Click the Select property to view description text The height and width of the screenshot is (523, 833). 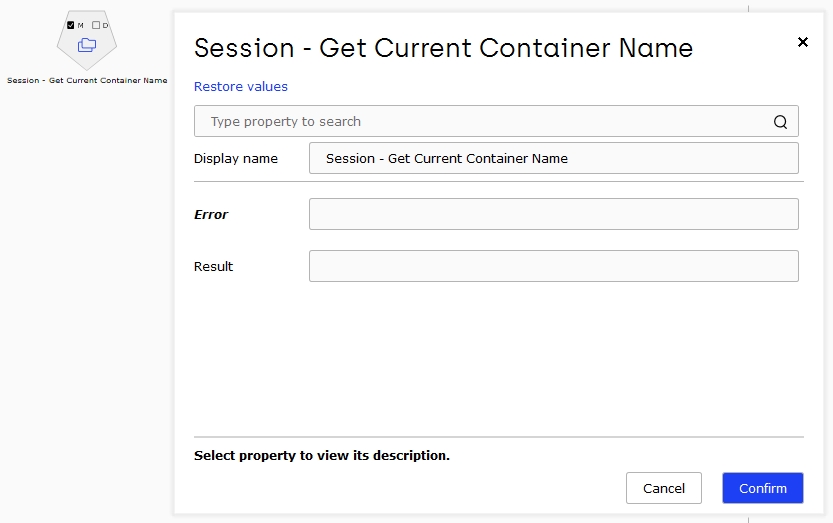click(321, 455)
